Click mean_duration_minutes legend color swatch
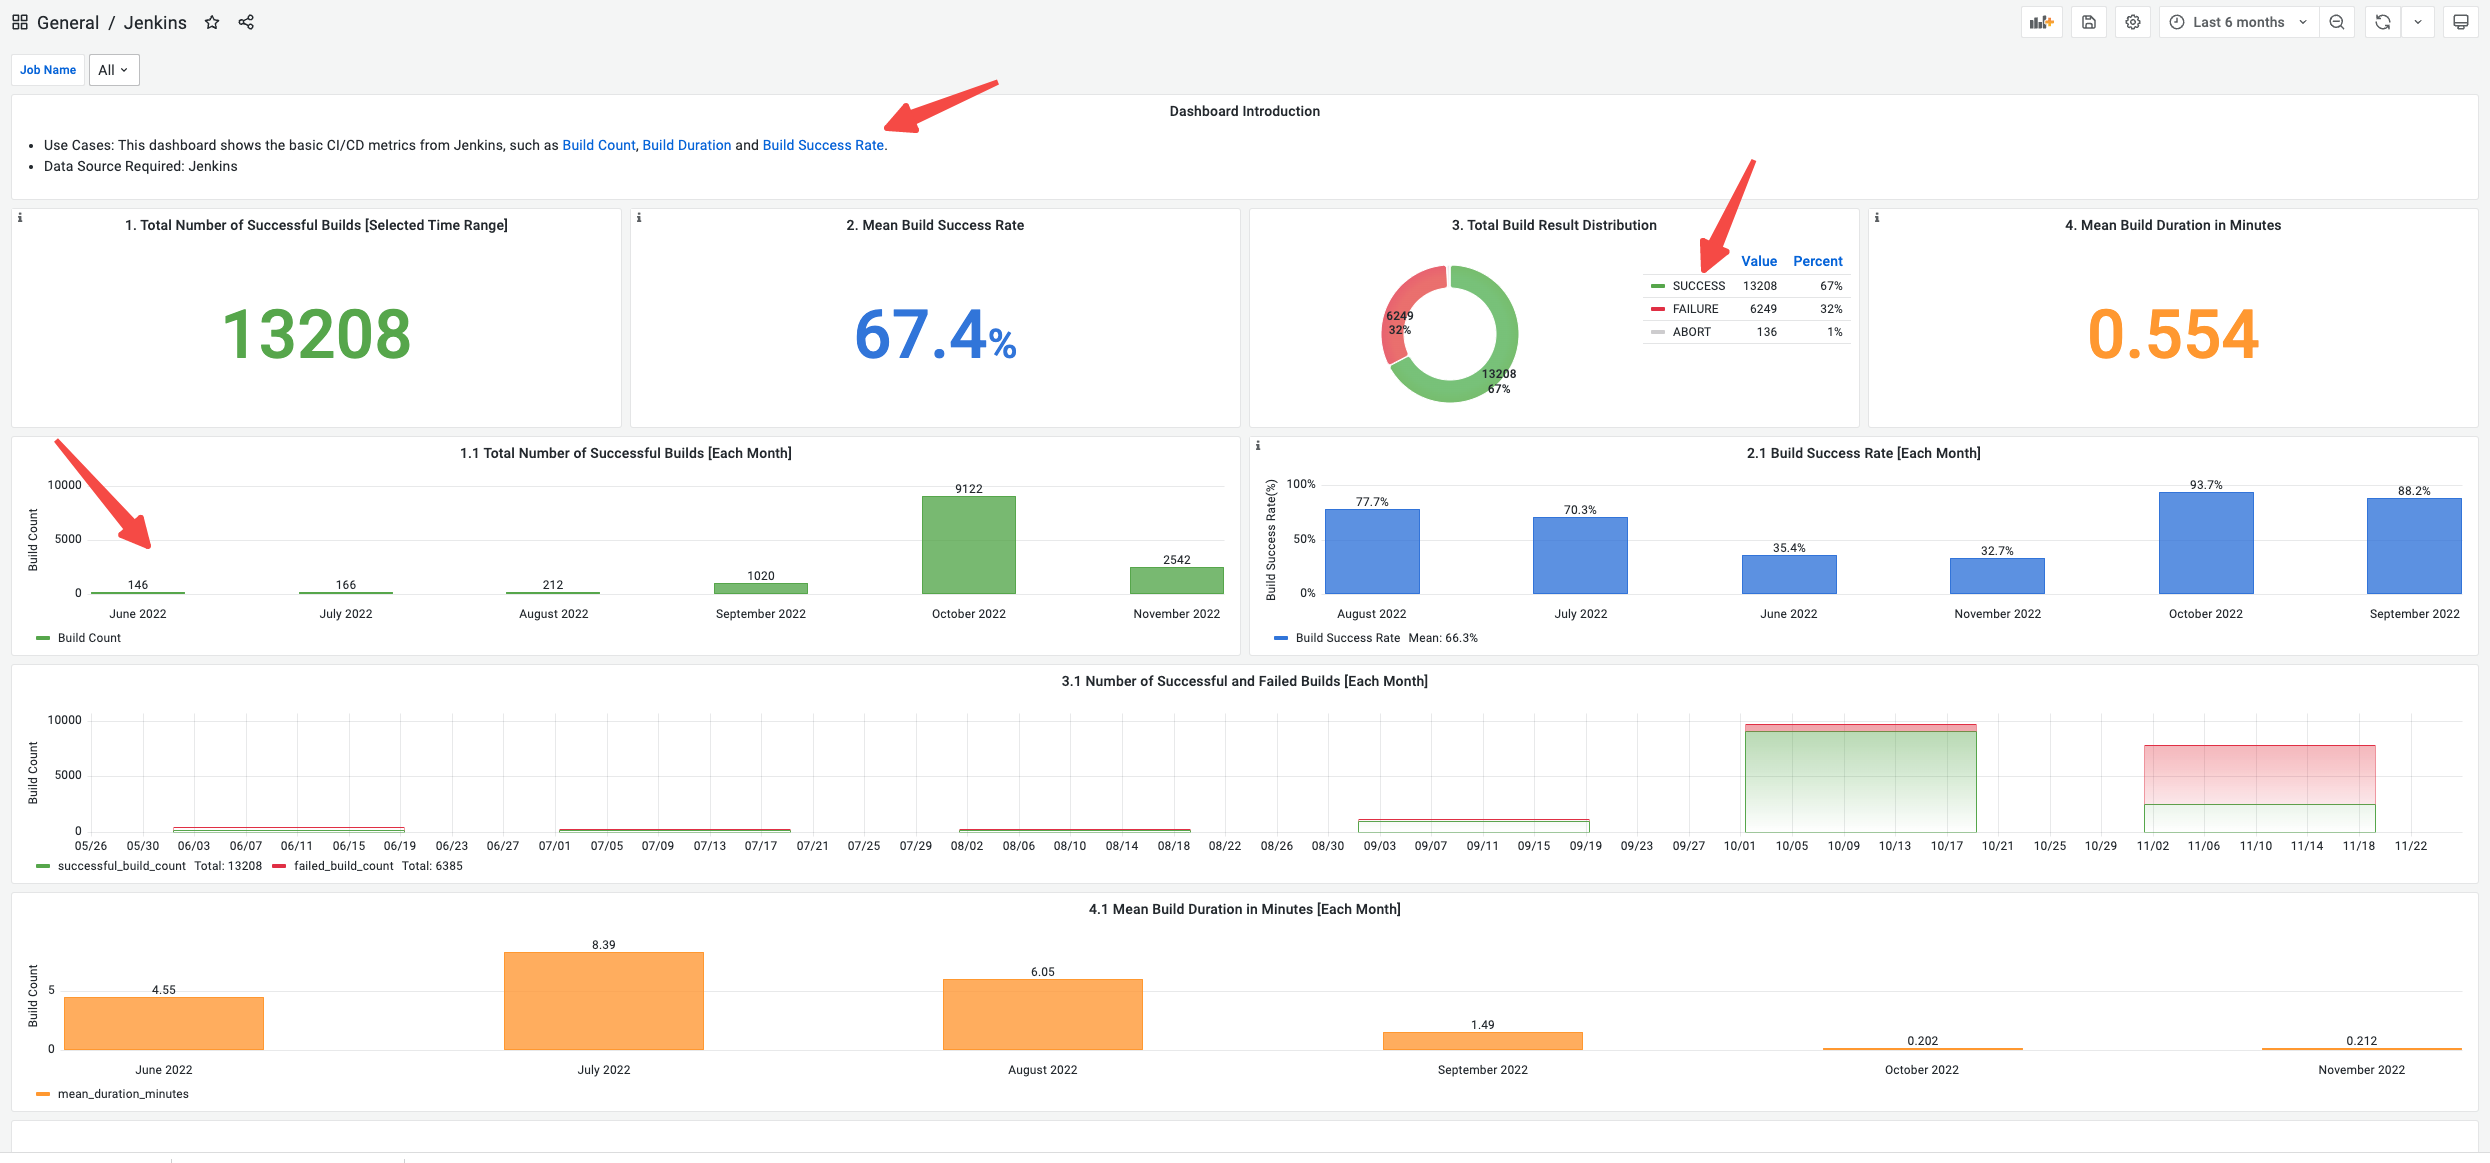 [43, 1094]
